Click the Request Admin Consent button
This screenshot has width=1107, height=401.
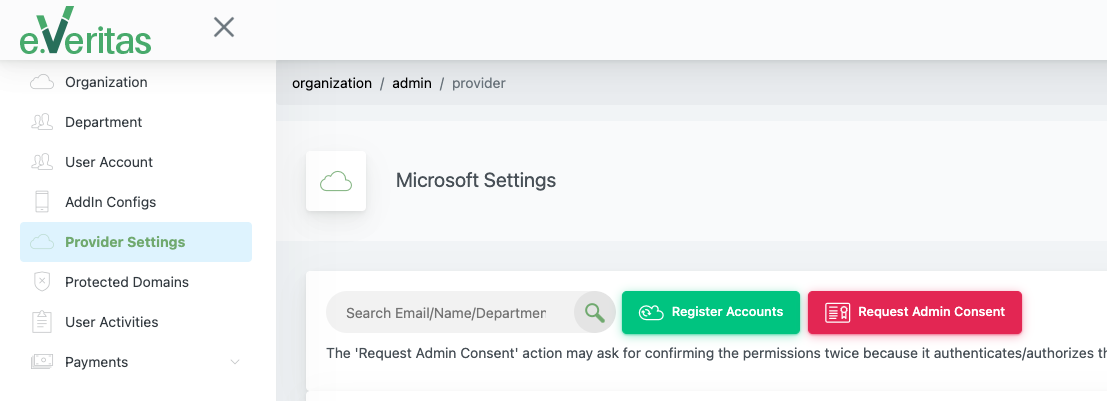point(915,312)
